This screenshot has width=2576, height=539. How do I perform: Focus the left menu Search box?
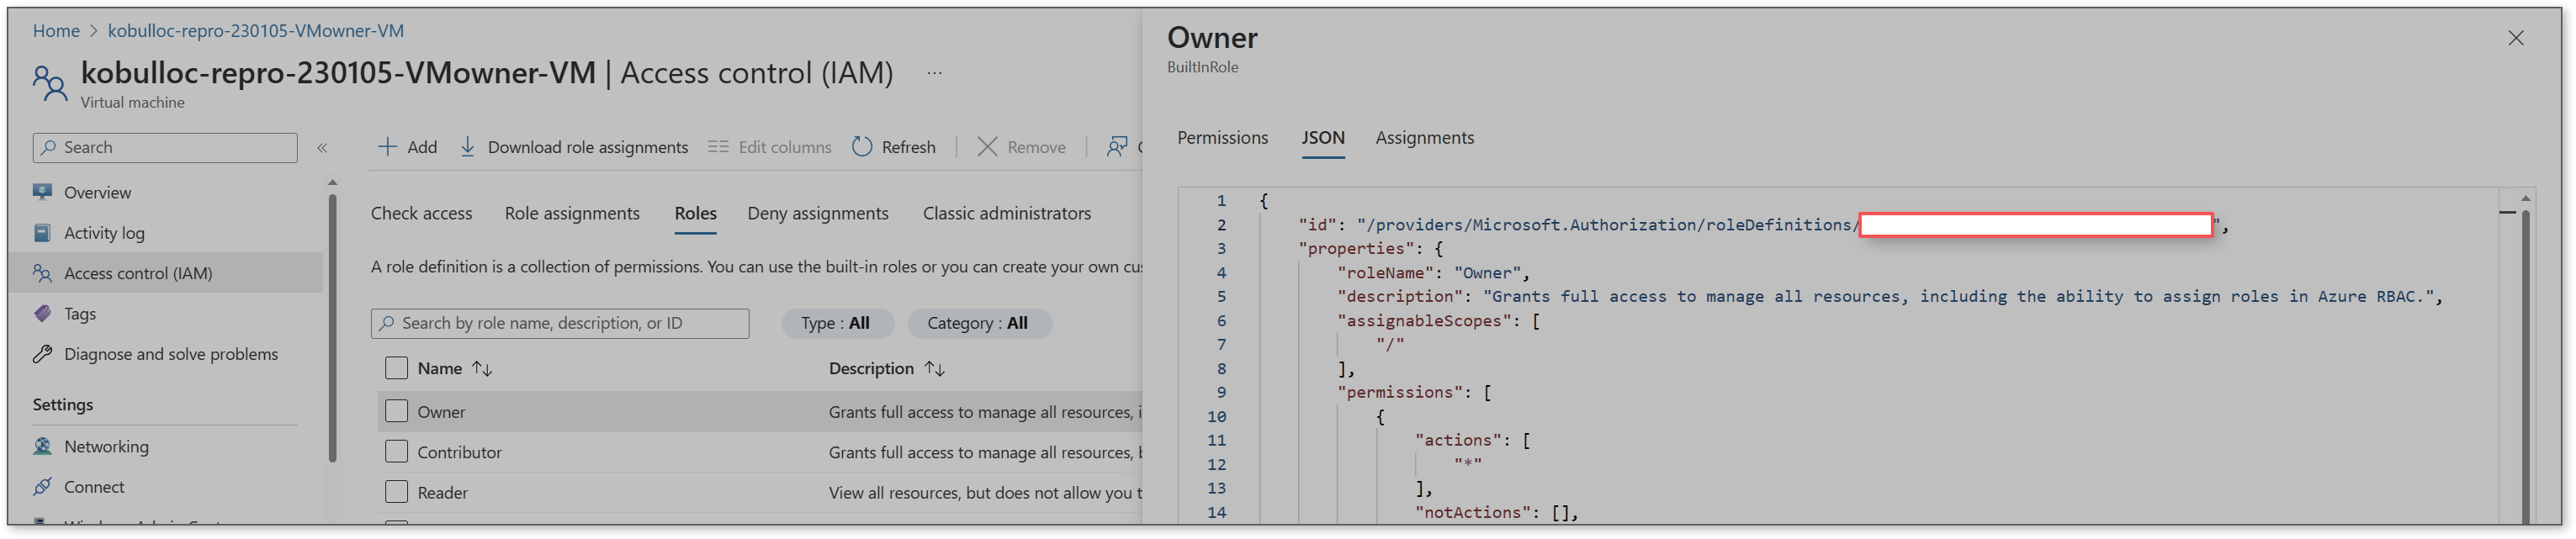click(x=165, y=148)
